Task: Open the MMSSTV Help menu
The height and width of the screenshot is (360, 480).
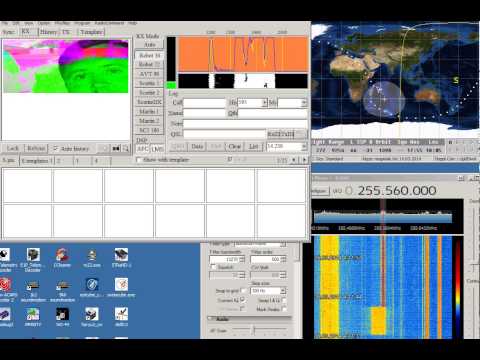Action: click(x=133, y=23)
